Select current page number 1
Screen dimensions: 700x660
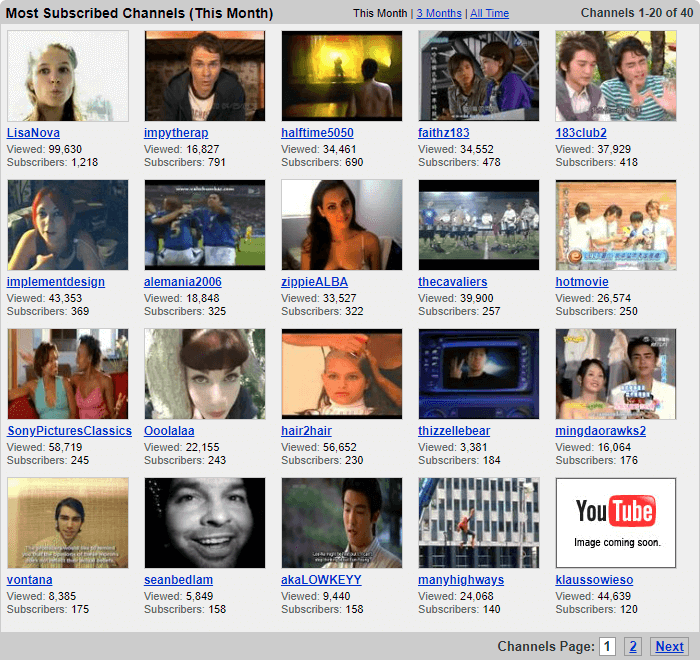click(607, 646)
